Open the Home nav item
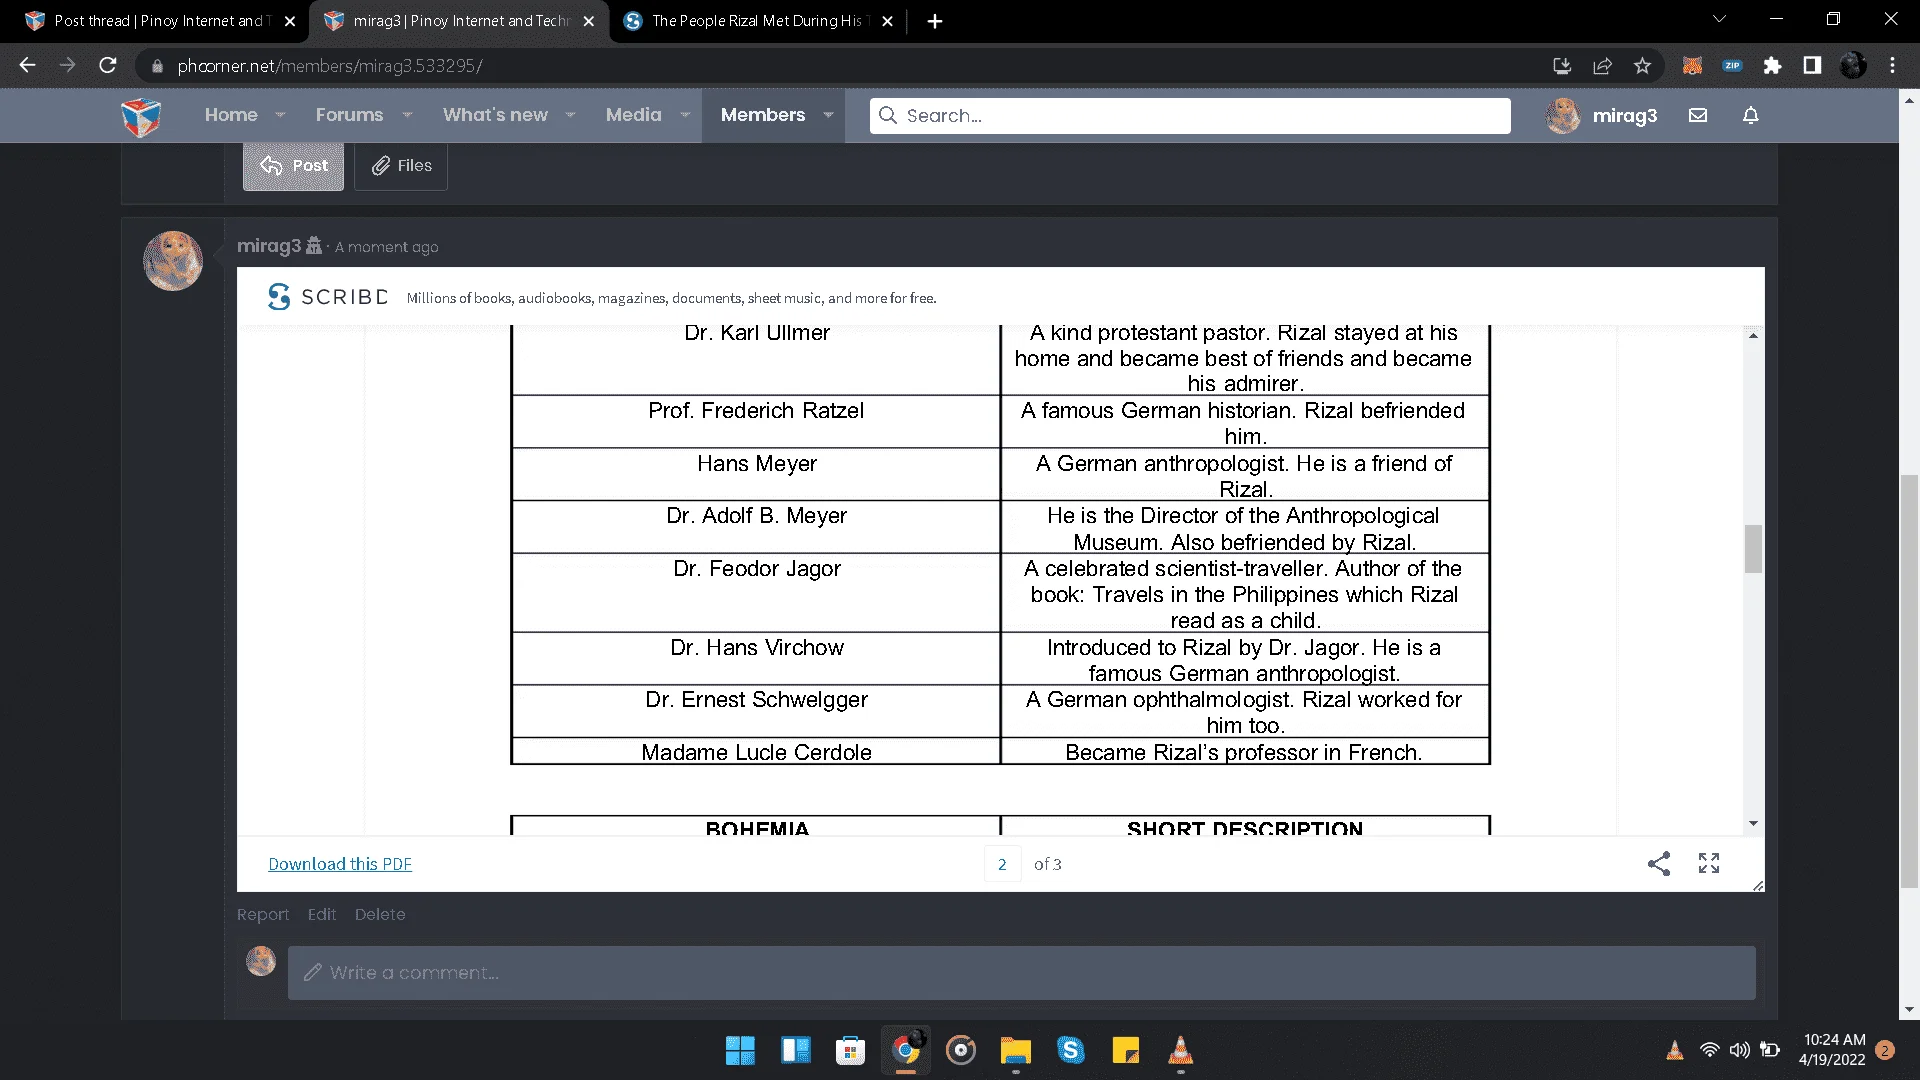 coord(231,115)
